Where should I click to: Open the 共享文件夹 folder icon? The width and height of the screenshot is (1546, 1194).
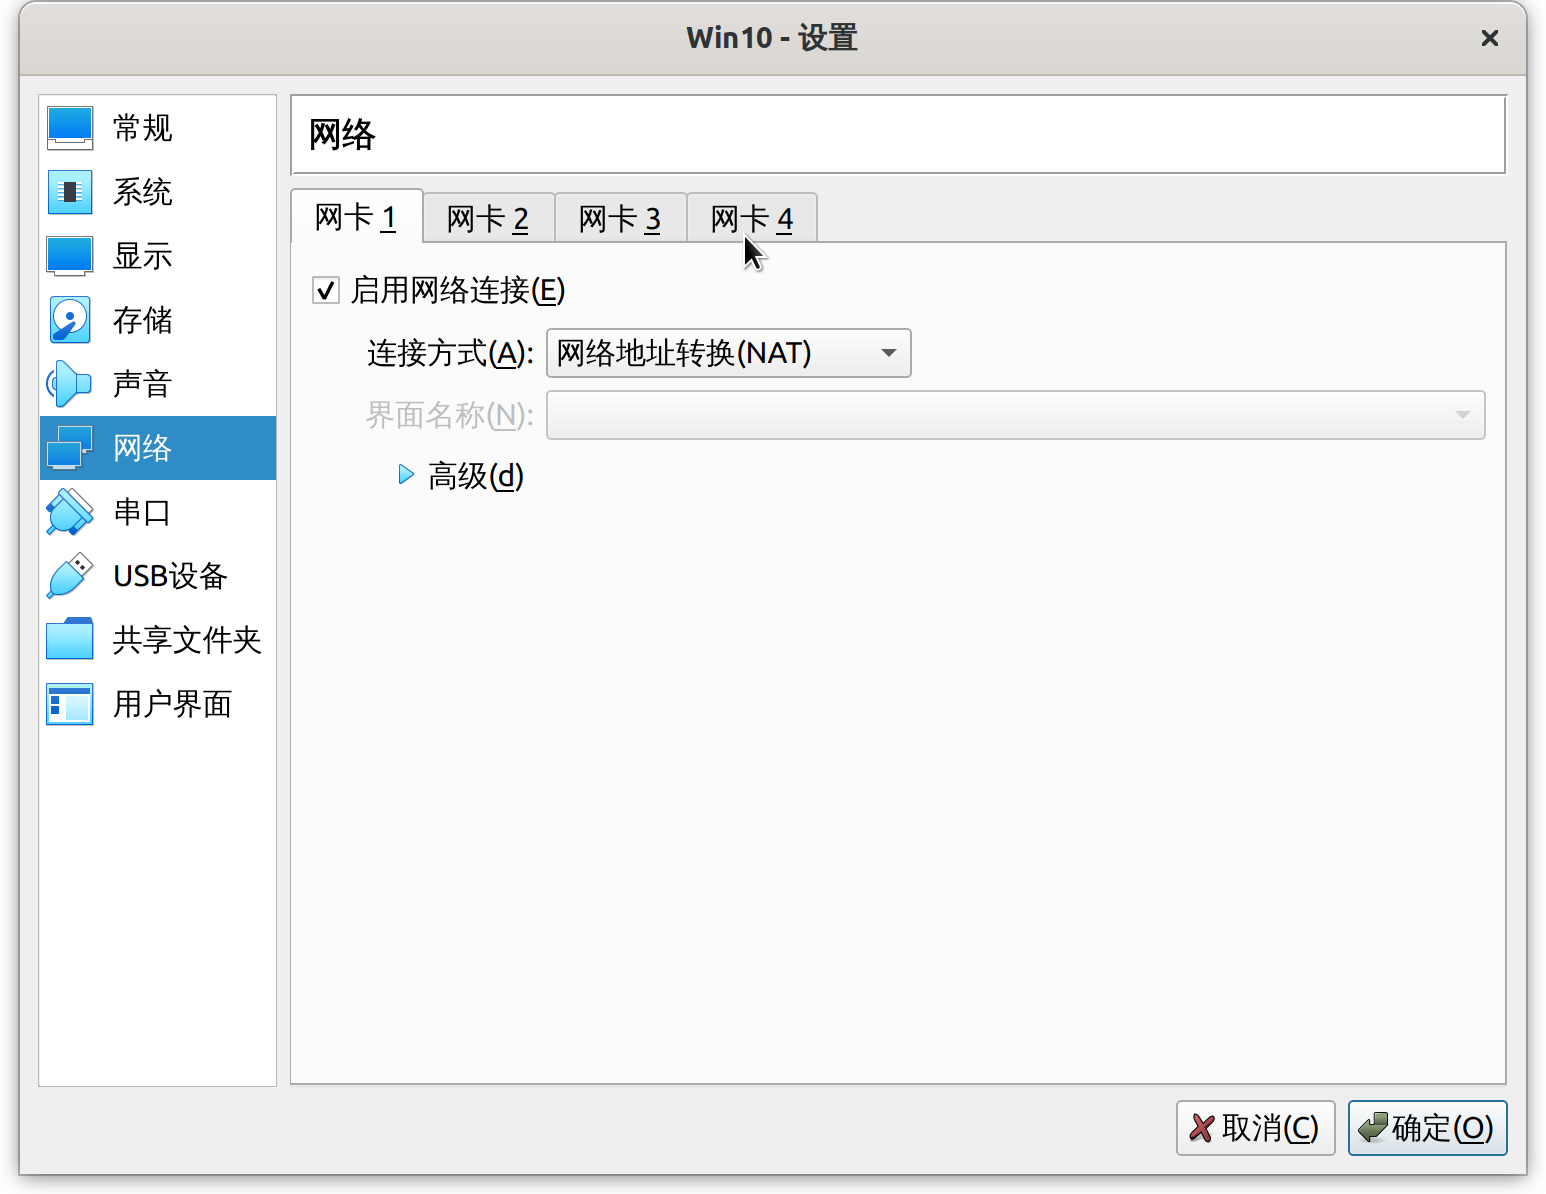pyautogui.click(x=70, y=640)
